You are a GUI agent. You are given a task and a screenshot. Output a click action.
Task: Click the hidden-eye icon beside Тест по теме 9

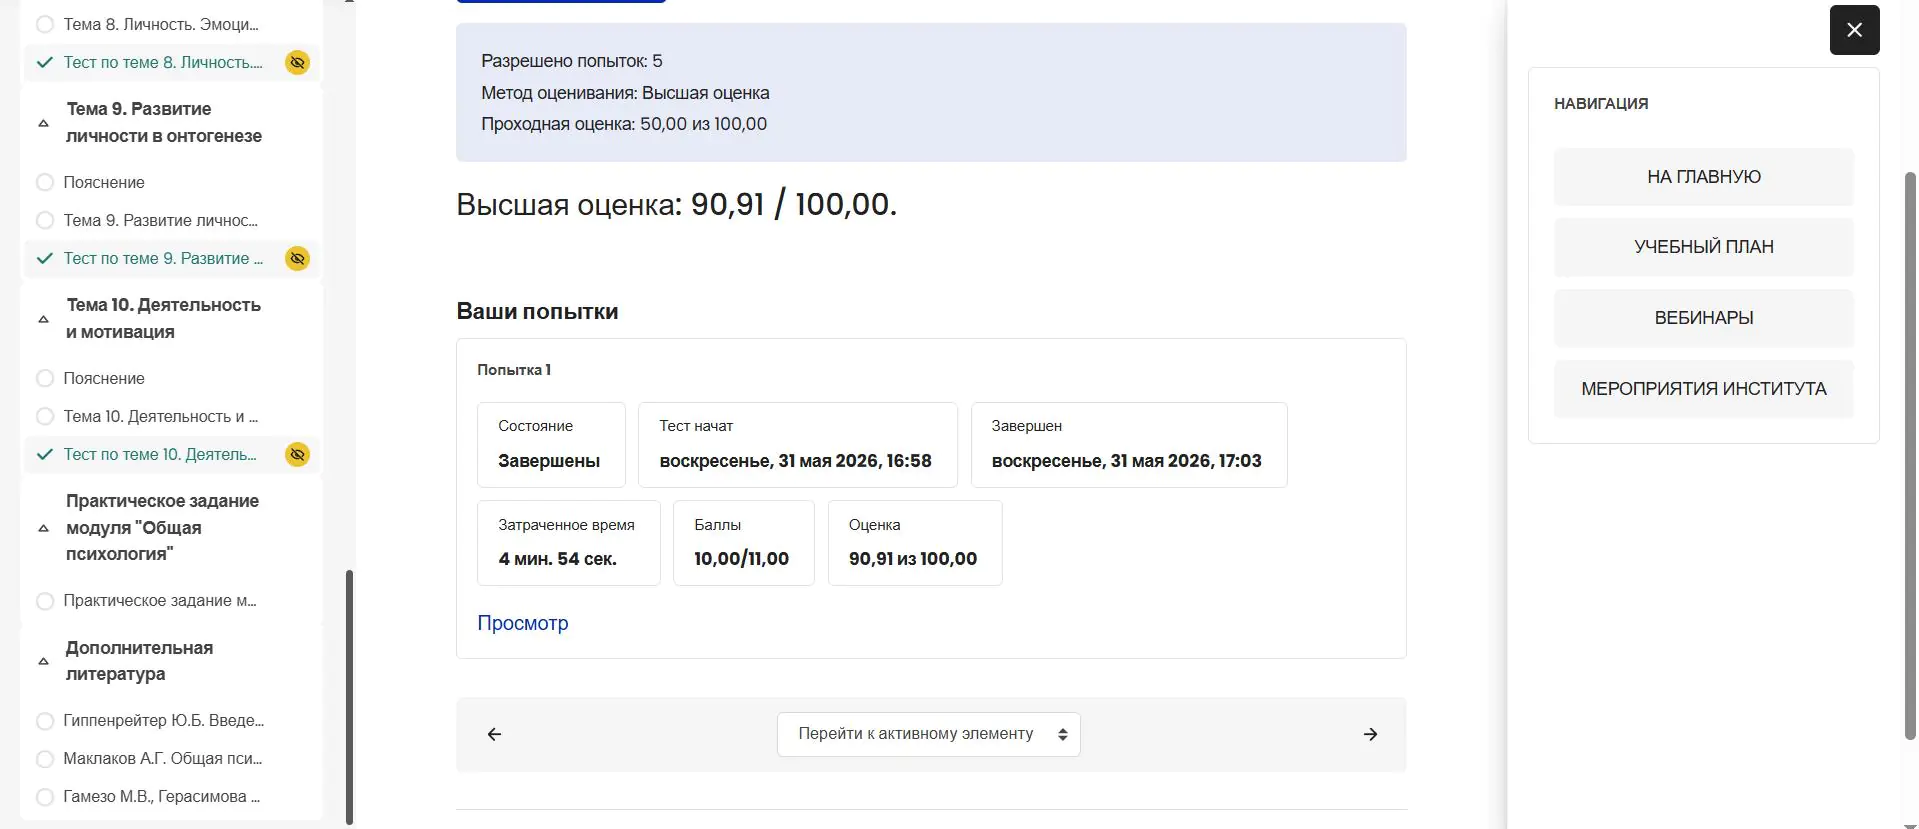click(297, 258)
